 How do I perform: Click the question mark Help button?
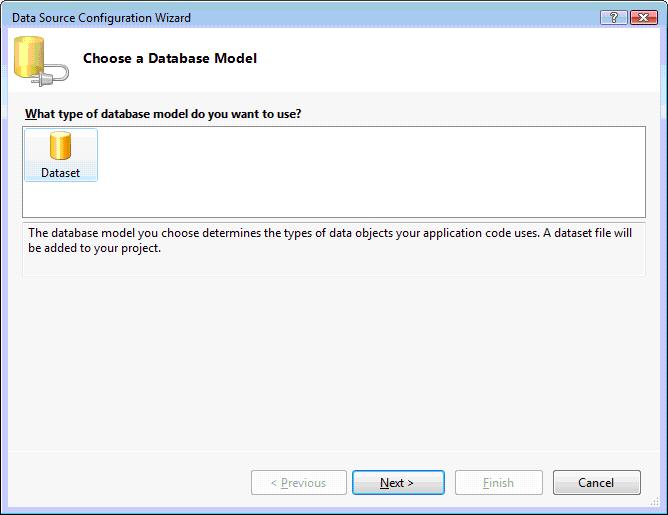[612, 18]
